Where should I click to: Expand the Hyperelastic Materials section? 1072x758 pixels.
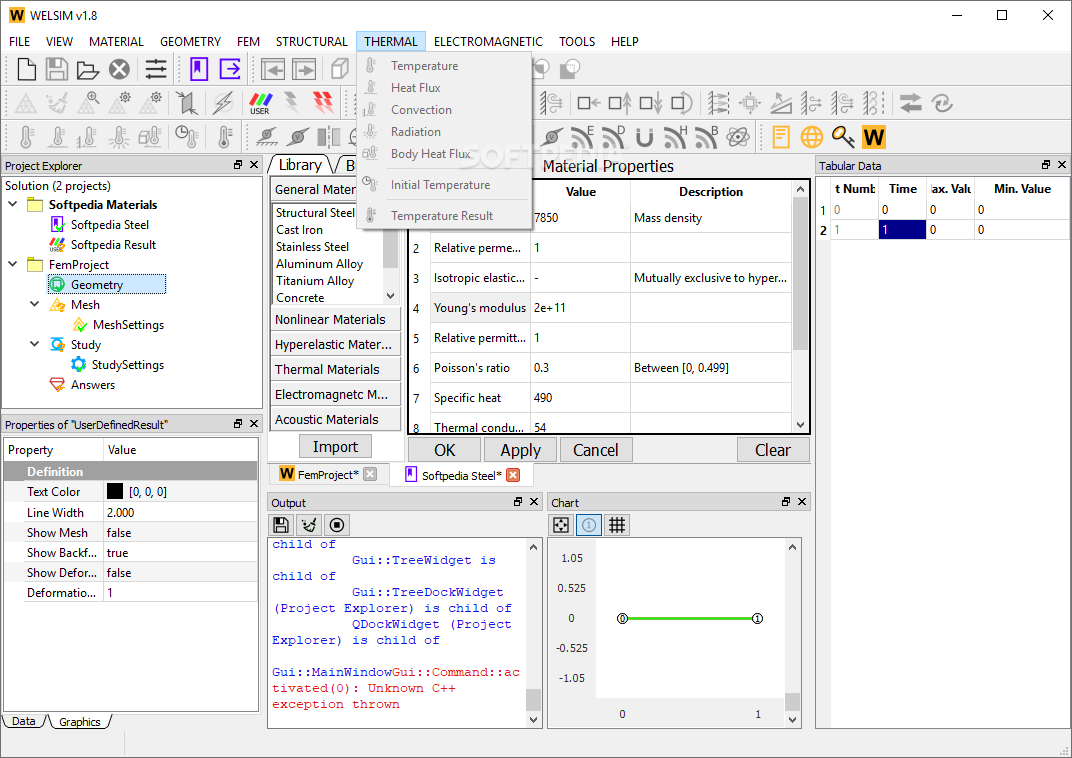click(335, 344)
